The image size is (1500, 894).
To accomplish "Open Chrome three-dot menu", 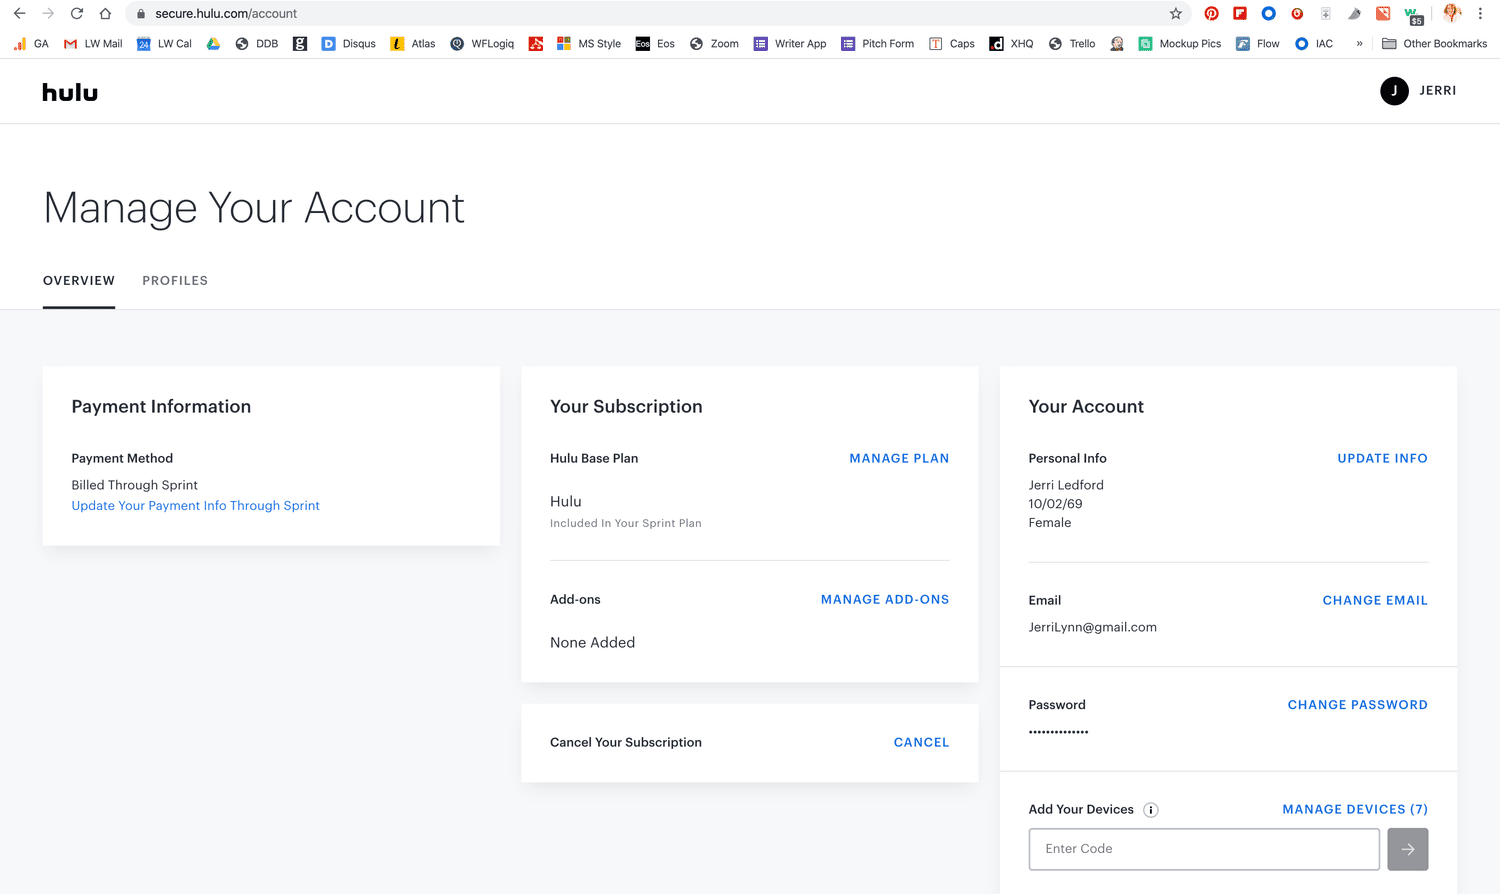I will click(x=1480, y=14).
